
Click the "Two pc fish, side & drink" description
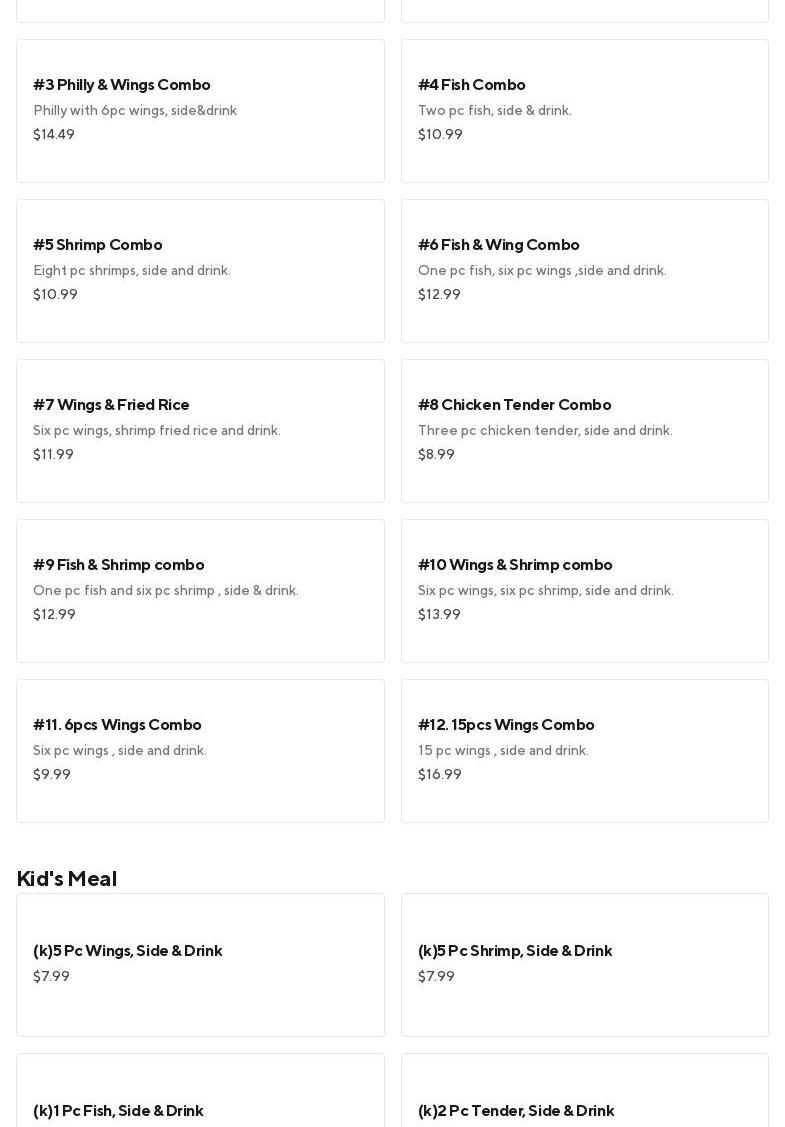pos(495,111)
